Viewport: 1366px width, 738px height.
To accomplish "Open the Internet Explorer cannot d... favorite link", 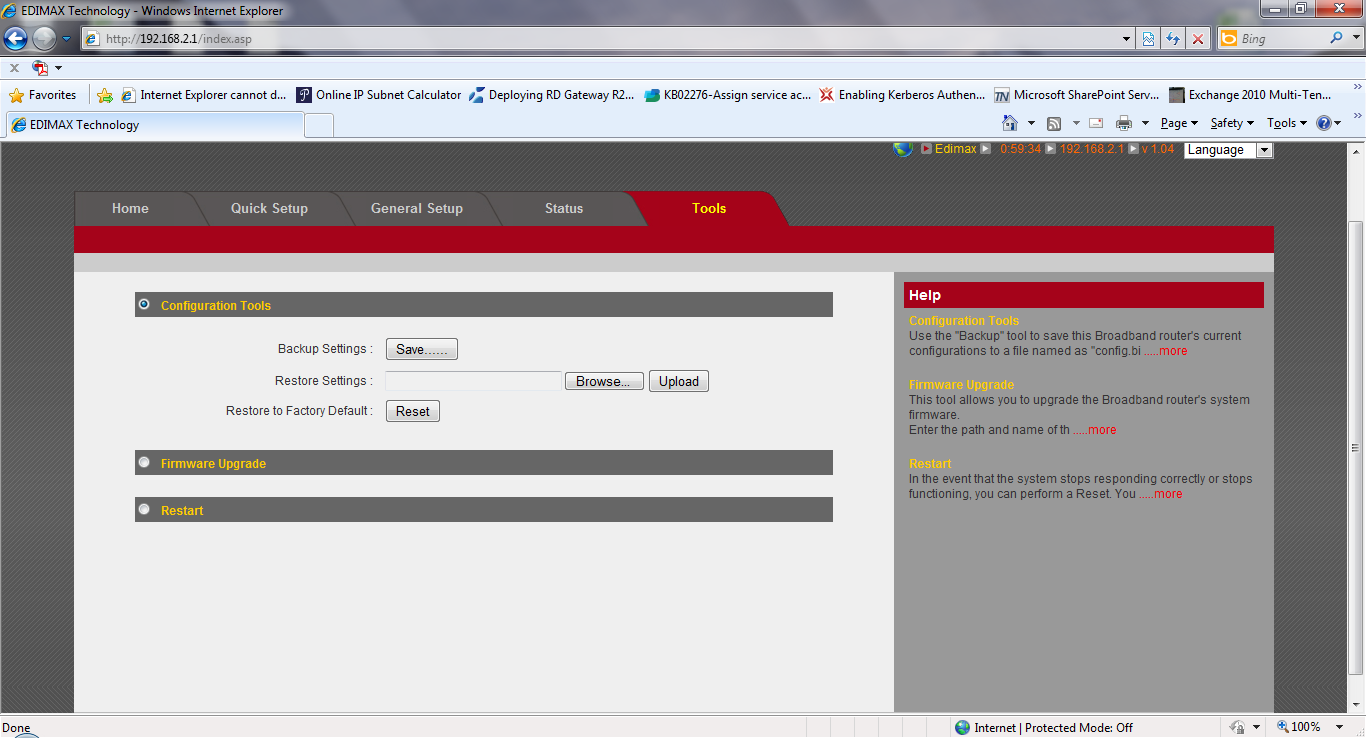I will [x=204, y=95].
